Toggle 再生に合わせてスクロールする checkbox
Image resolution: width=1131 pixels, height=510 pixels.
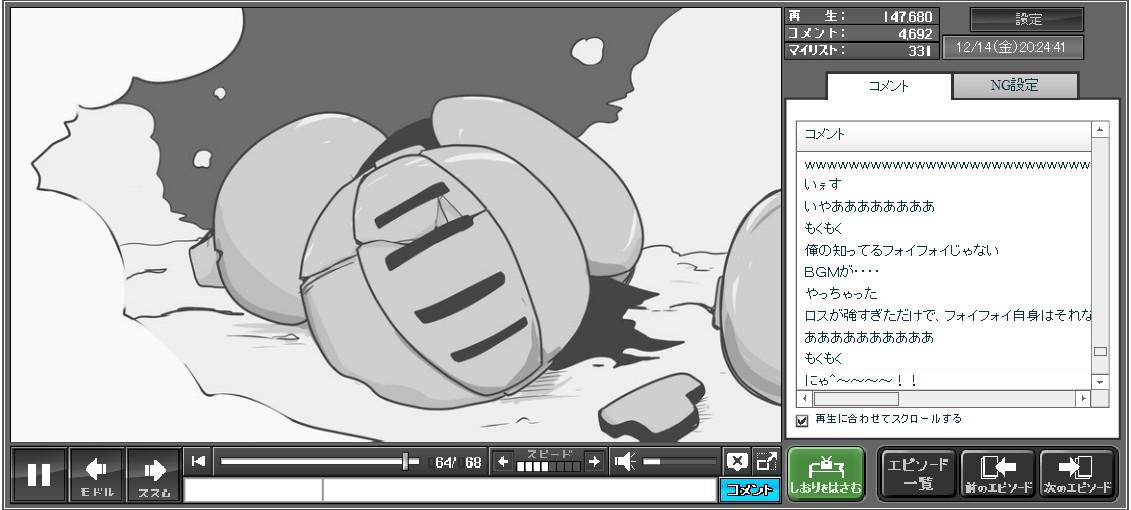click(x=802, y=420)
